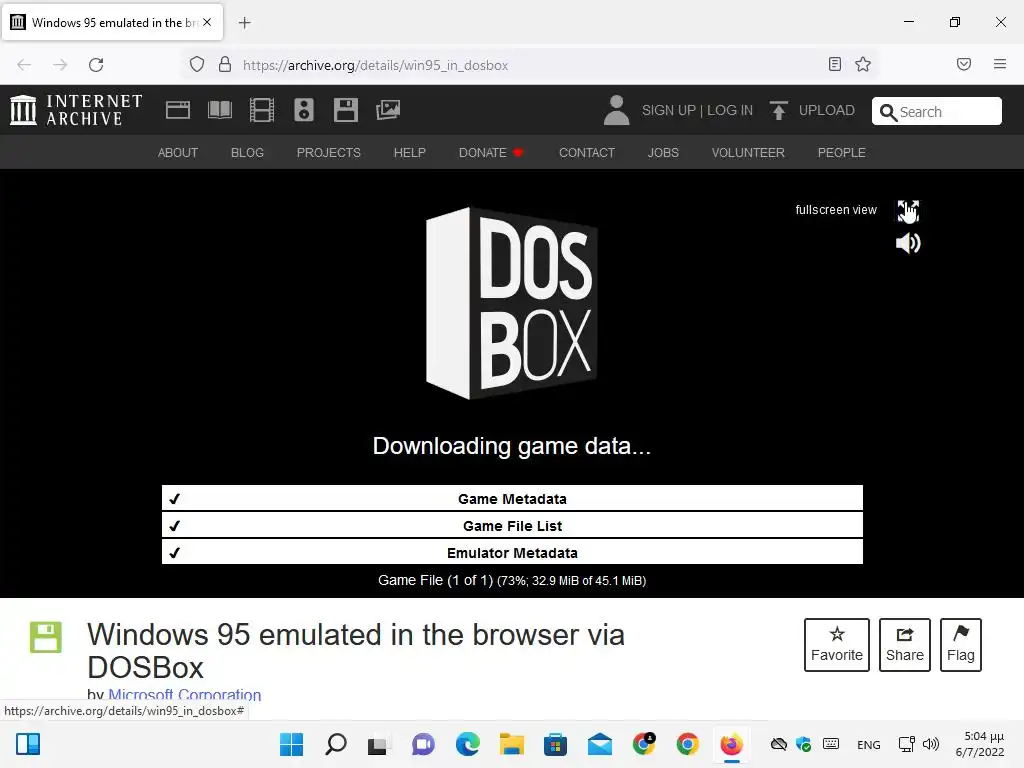Open the Web (Wayback) icon
Viewport: 1024px width, 768px height.
click(178, 110)
